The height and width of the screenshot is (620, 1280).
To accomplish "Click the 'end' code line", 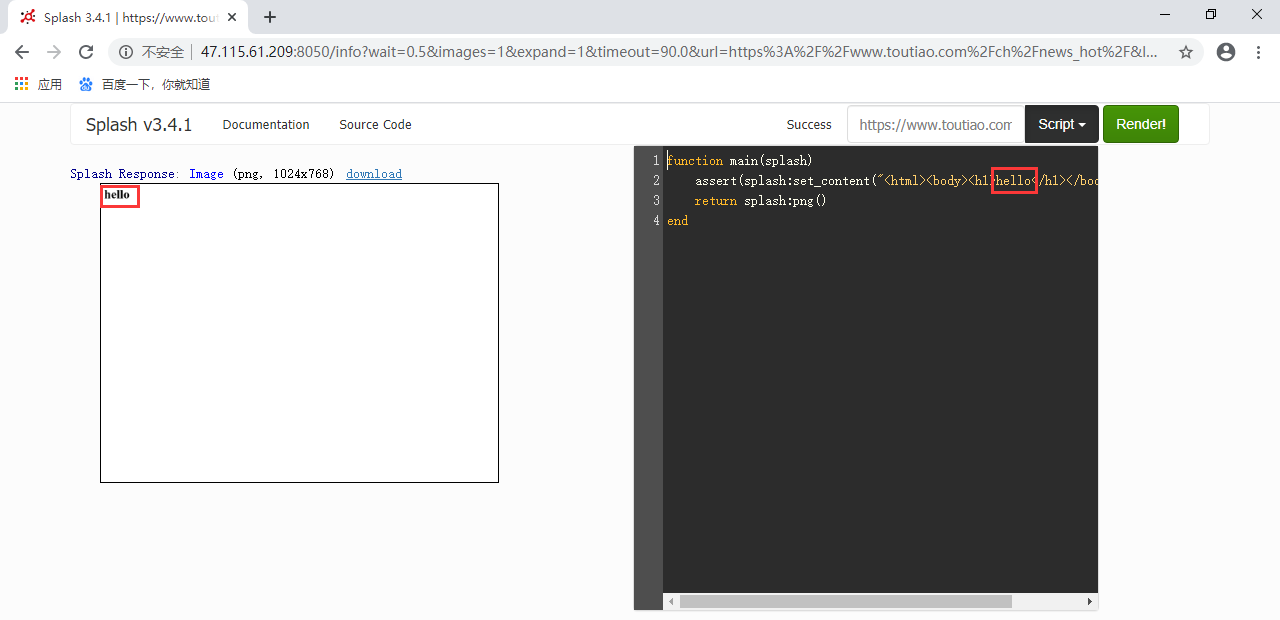I will point(678,221).
